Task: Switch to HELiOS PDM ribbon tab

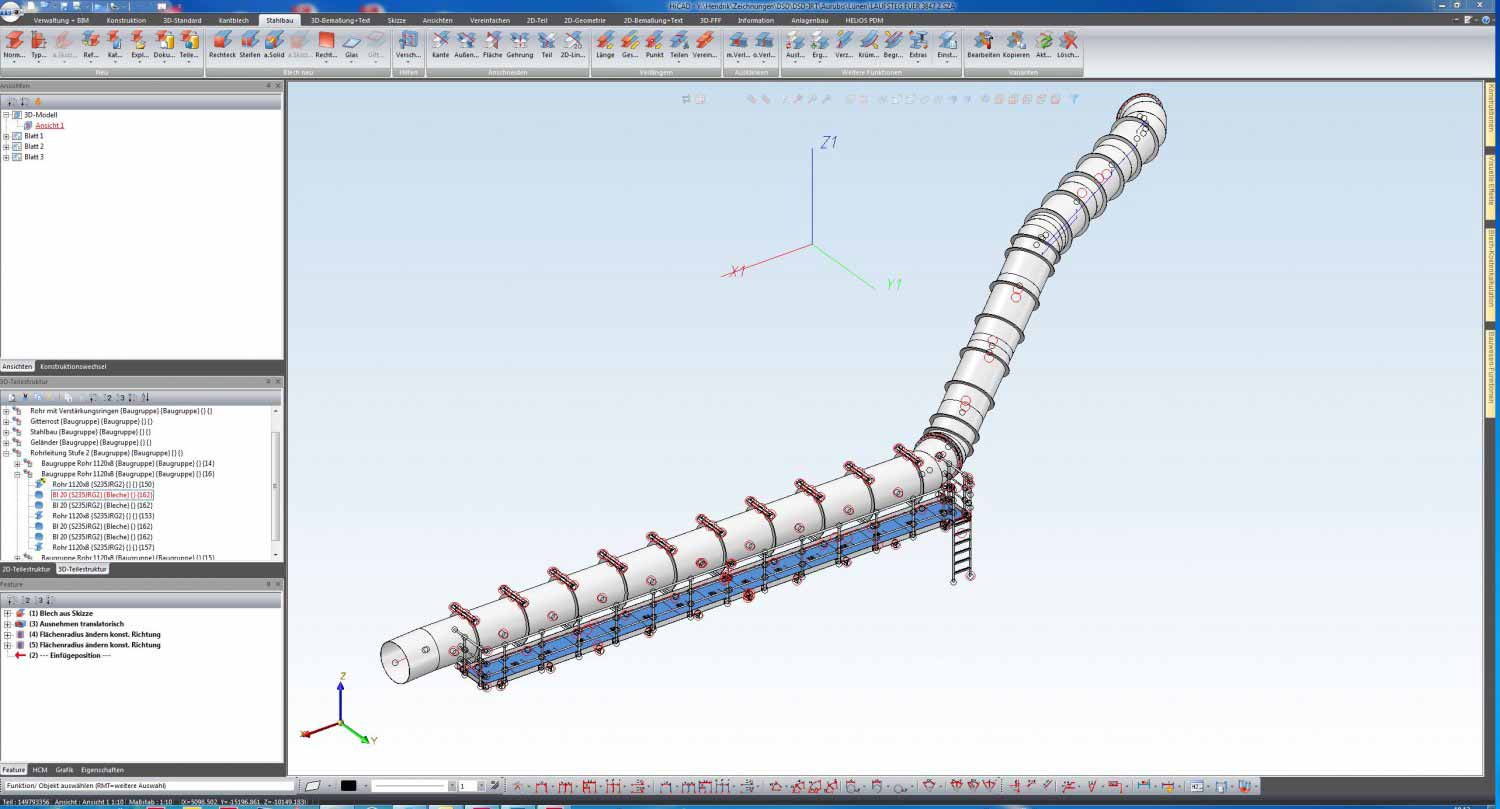Action: [x=864, y=20]
